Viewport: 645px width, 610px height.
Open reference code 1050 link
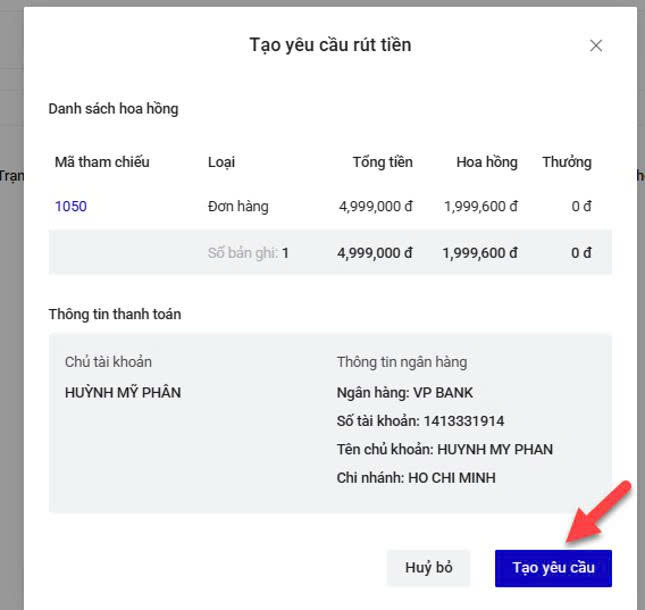[71, 206]
